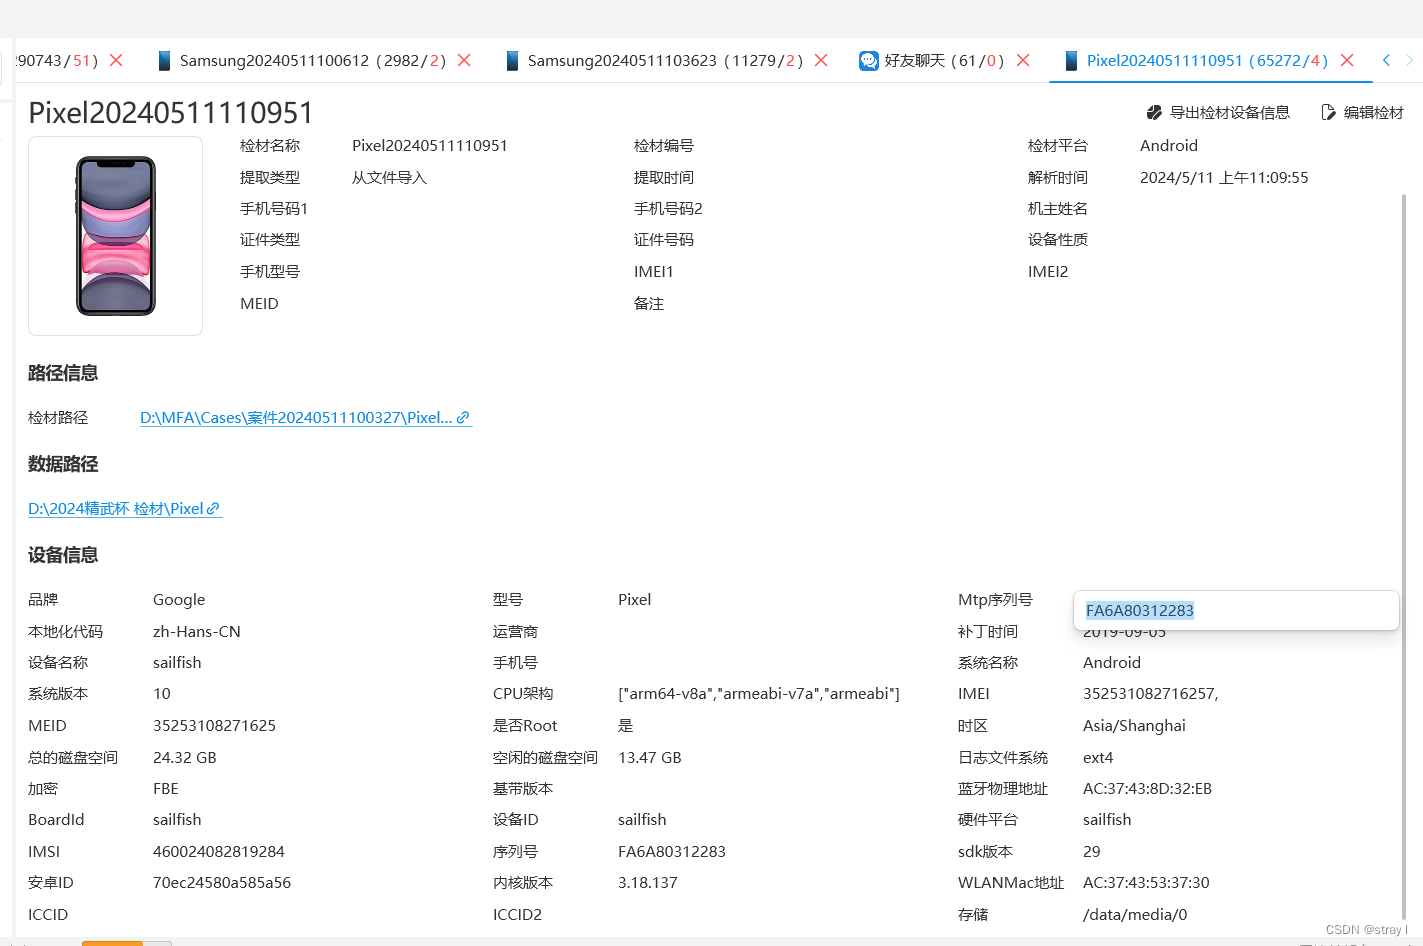Click 编辑检材 edit button
1423x946 pixels.
point(1362,113)
